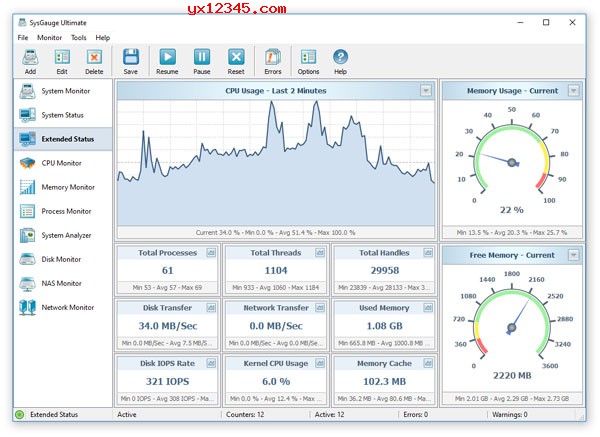Click the Reset toolbar icon
Image resolution: width=600 pixels, height=437 pixels.
236,57
